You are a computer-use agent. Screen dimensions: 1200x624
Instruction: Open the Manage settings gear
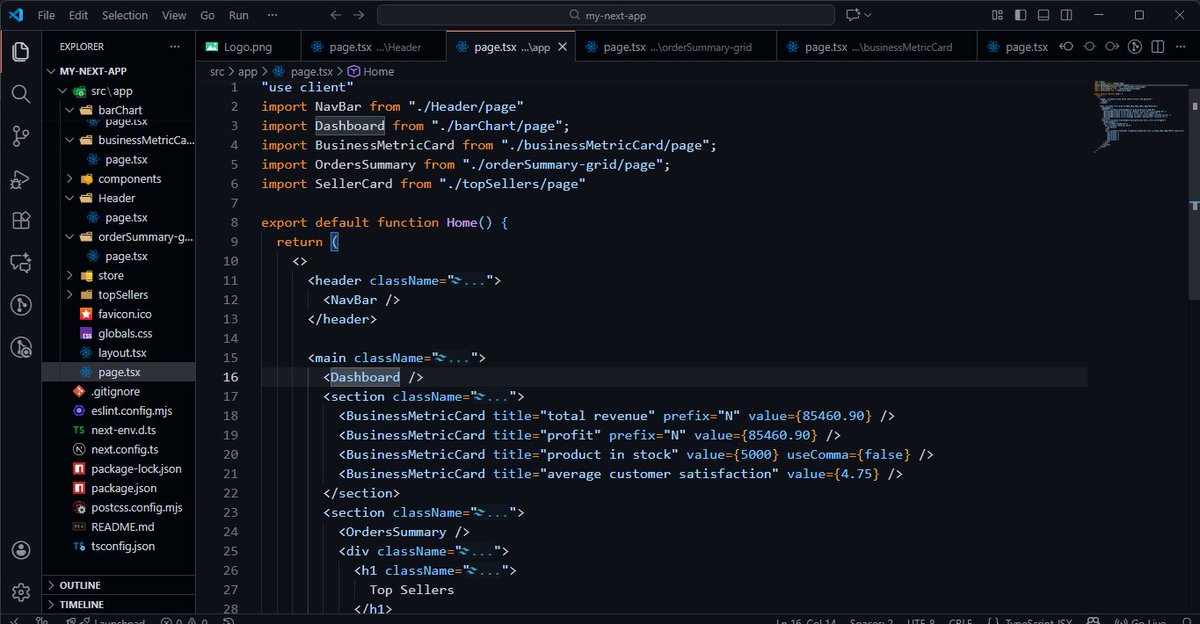pyautogui.click(x=20, y=592)
